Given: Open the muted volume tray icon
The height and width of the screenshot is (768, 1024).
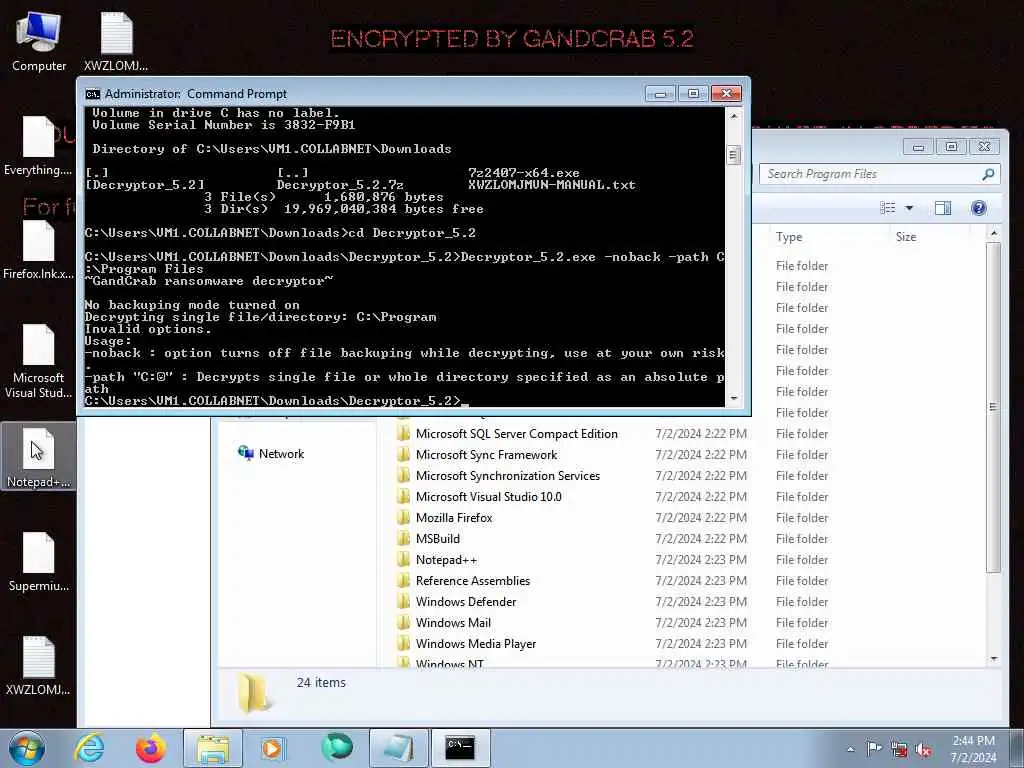Looking at the screenshot, I should (x=923, y=749).
